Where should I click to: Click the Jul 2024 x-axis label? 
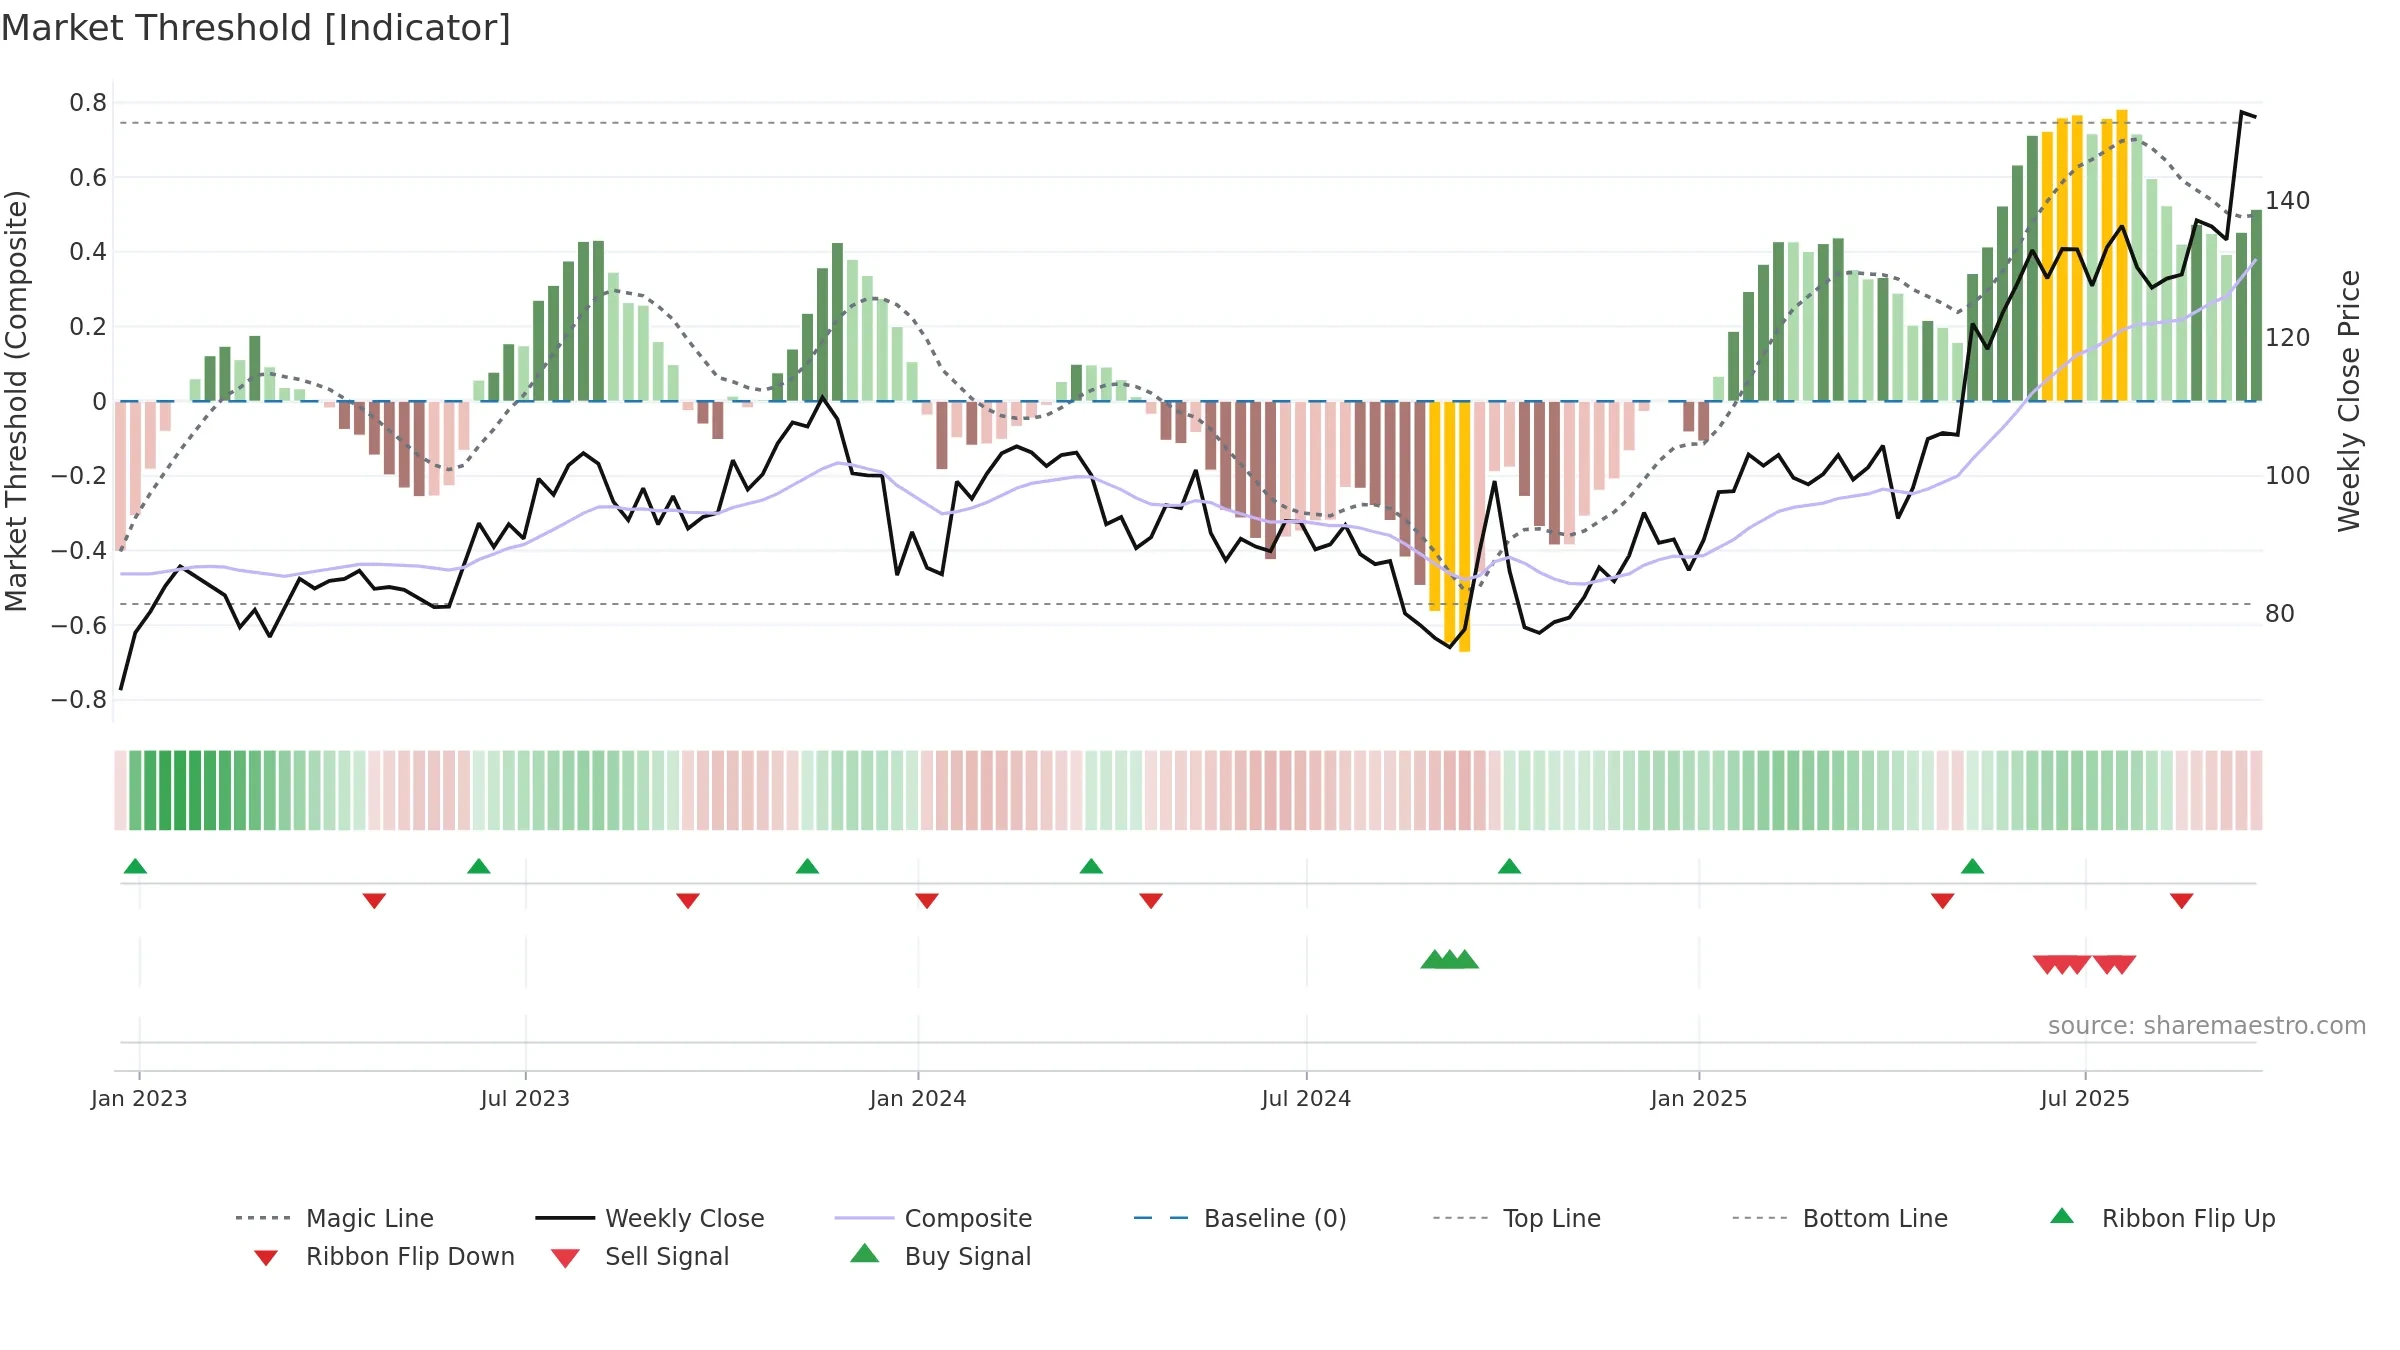1306,1099
